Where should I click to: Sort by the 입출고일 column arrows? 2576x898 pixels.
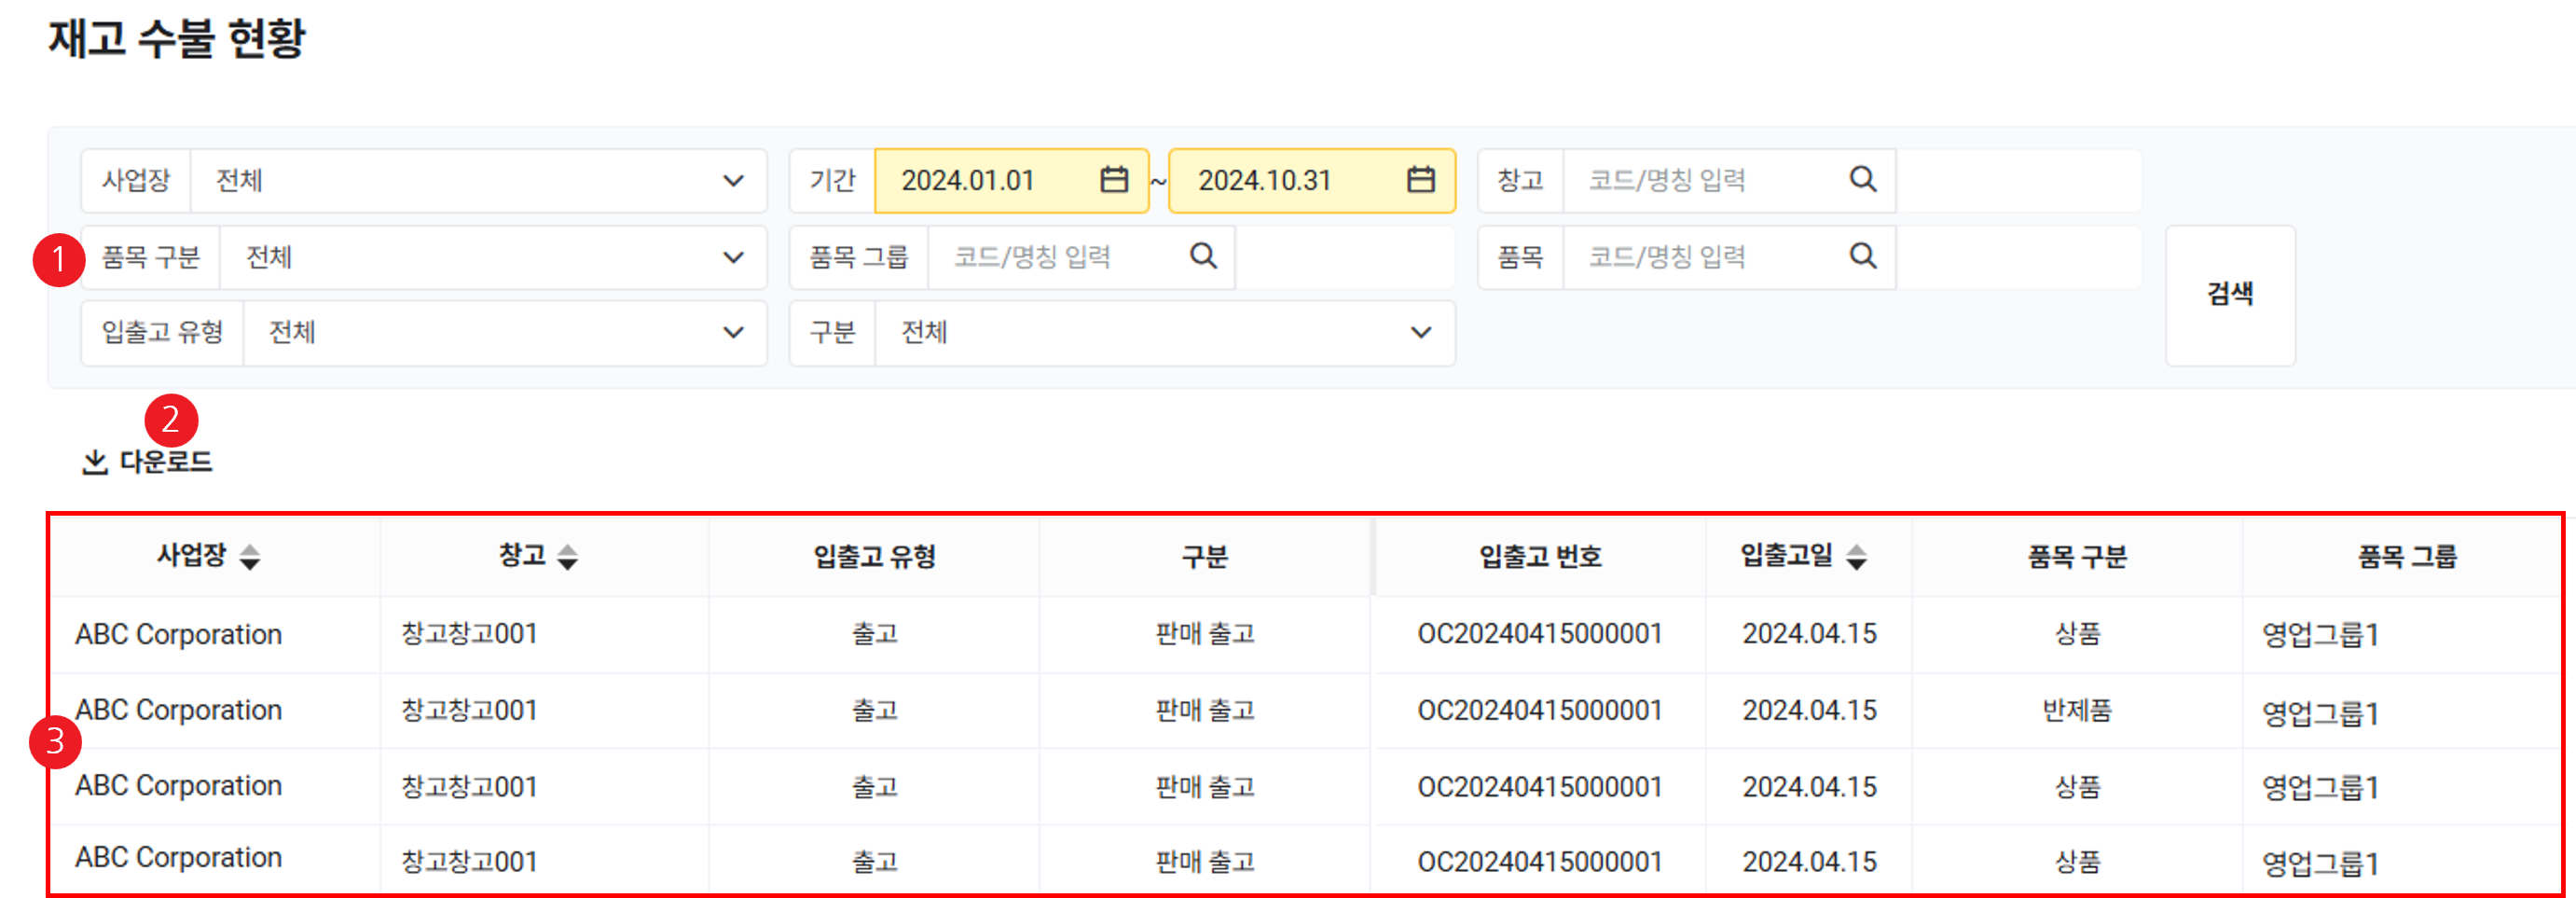[x=1856, y=557]
